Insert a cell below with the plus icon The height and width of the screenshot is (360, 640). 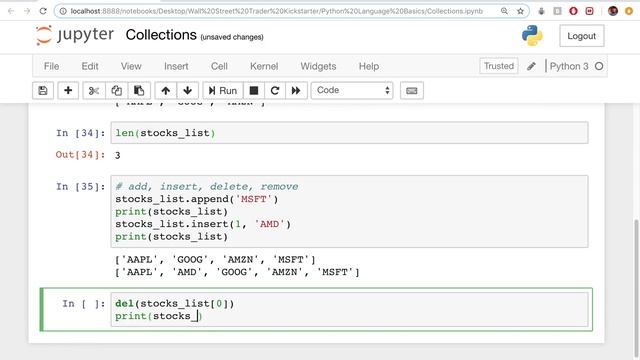tap(68, 90)
